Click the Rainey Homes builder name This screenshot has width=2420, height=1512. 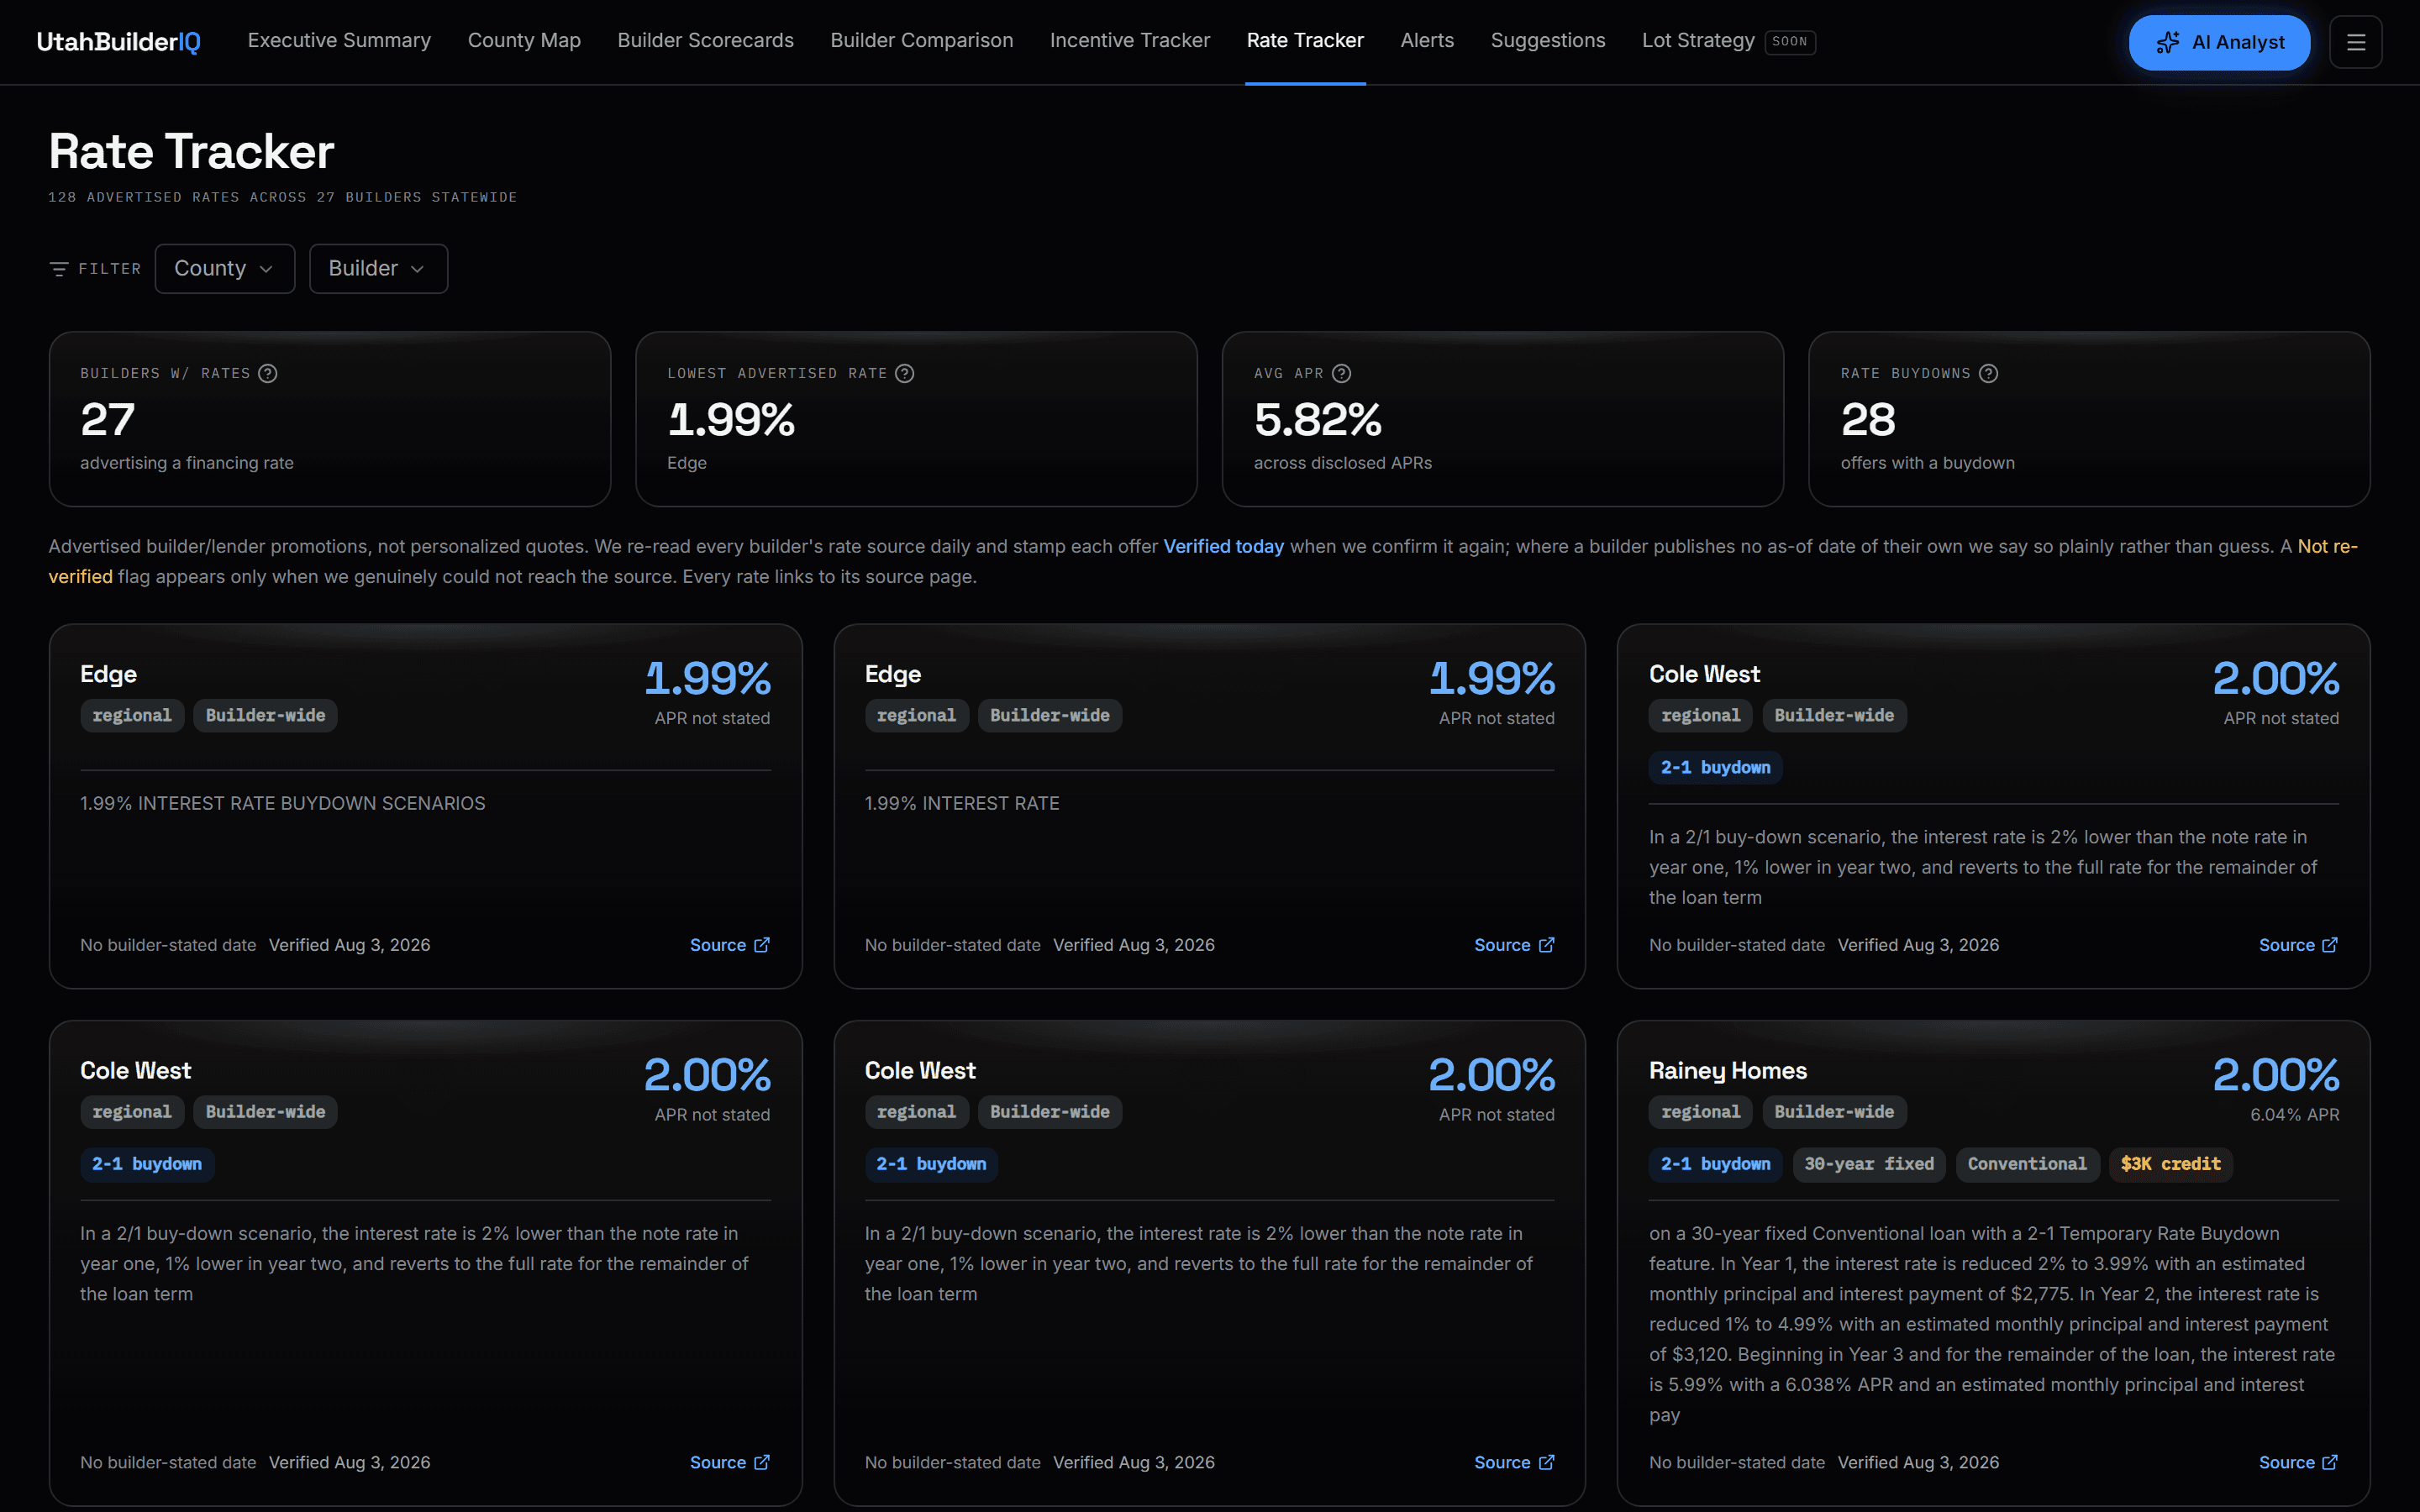click(1727, 1070)
